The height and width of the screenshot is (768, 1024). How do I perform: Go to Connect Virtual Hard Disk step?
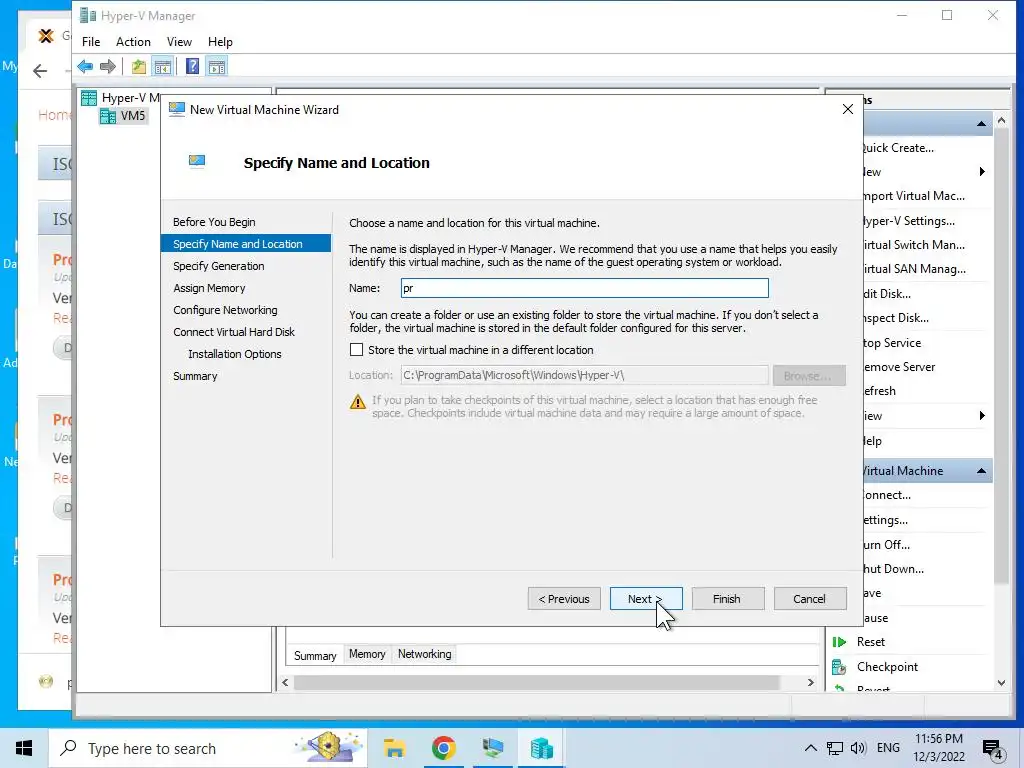click(x=234, y=332)
